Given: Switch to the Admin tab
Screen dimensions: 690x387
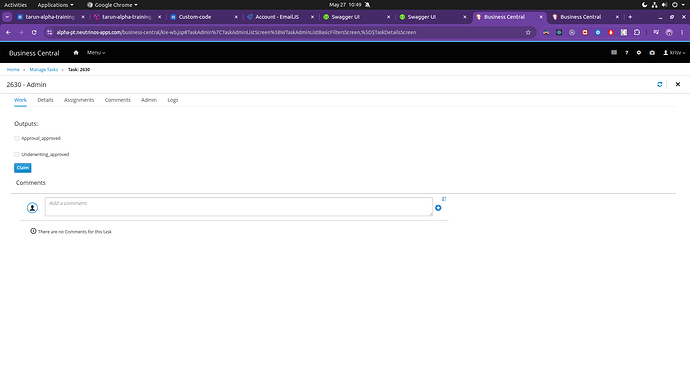Looking at the screenshot, I should point(149,100).
